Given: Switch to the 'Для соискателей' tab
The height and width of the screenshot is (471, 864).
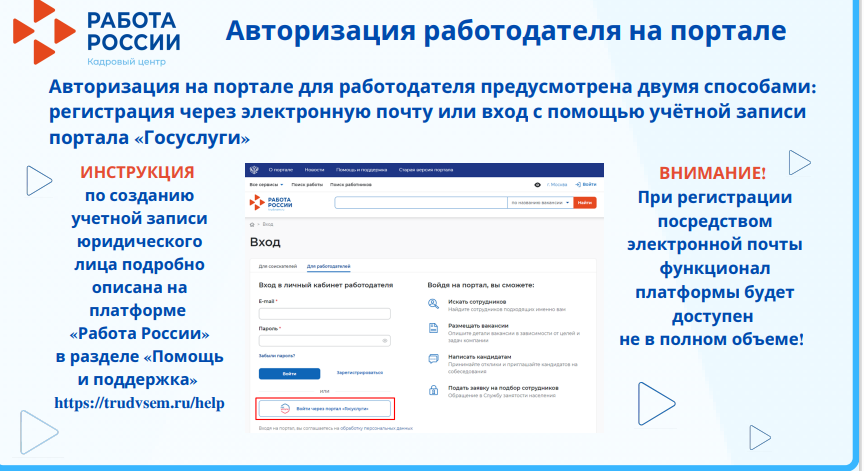Looking at the screenshot, I should click(x=278, y=267).
